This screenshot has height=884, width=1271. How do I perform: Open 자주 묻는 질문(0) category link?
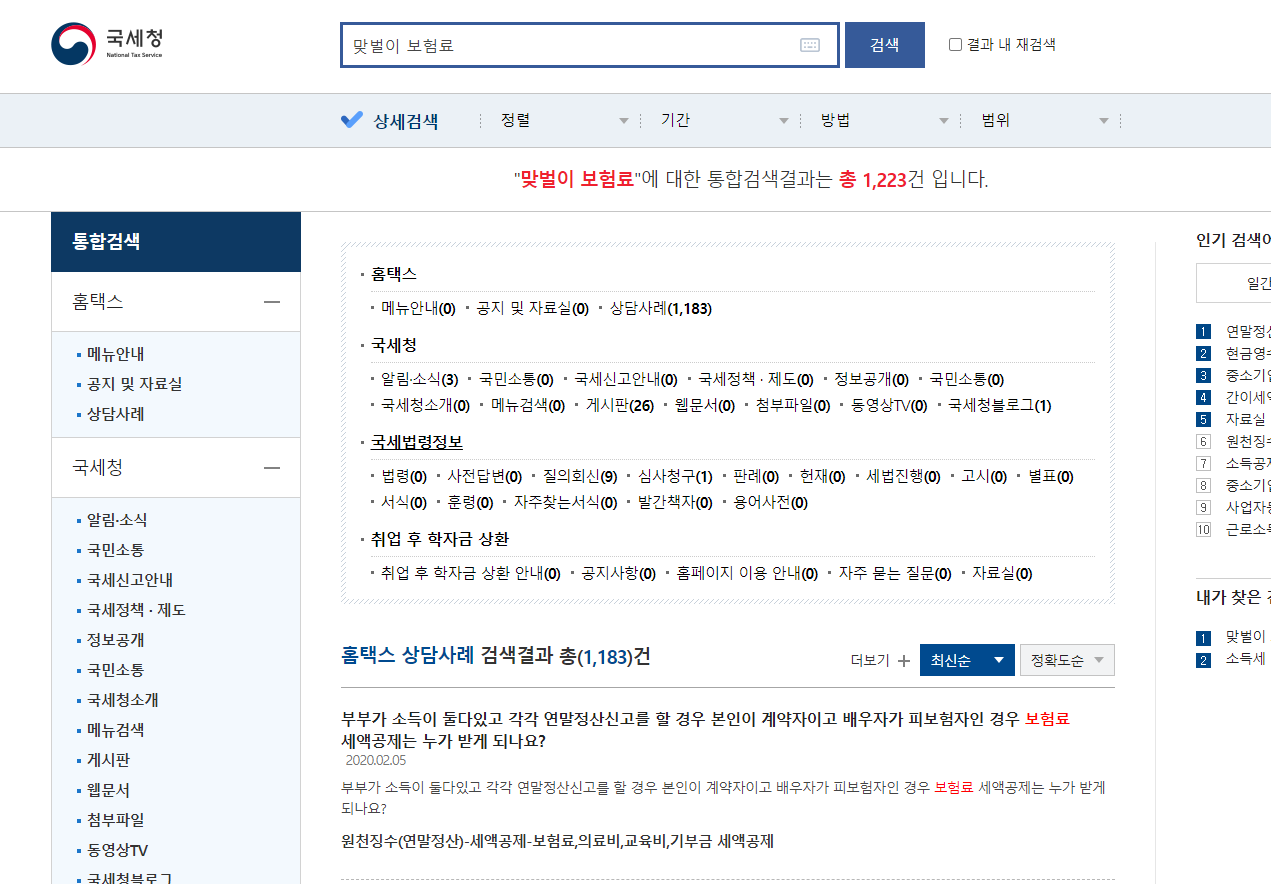(x=895, y=574)
